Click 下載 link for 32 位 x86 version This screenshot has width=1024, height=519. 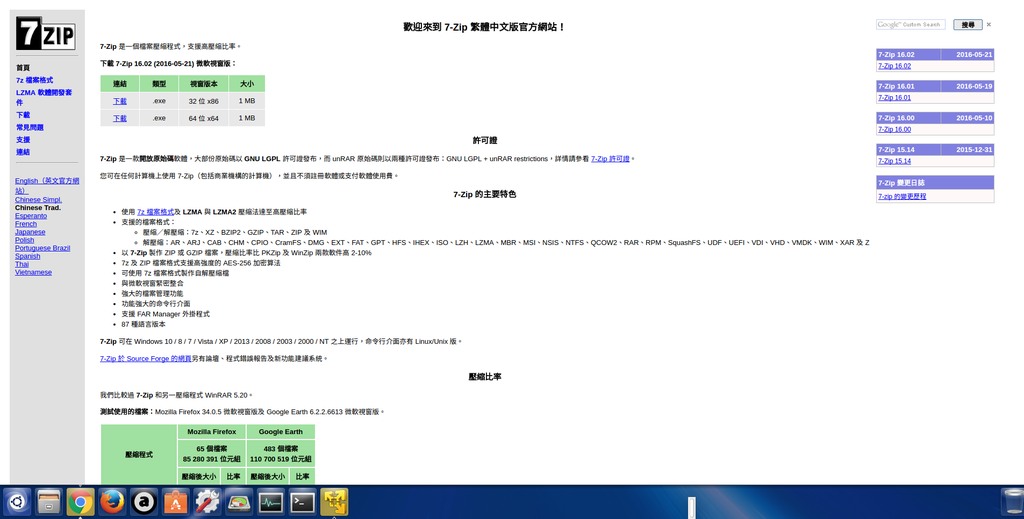120,101
